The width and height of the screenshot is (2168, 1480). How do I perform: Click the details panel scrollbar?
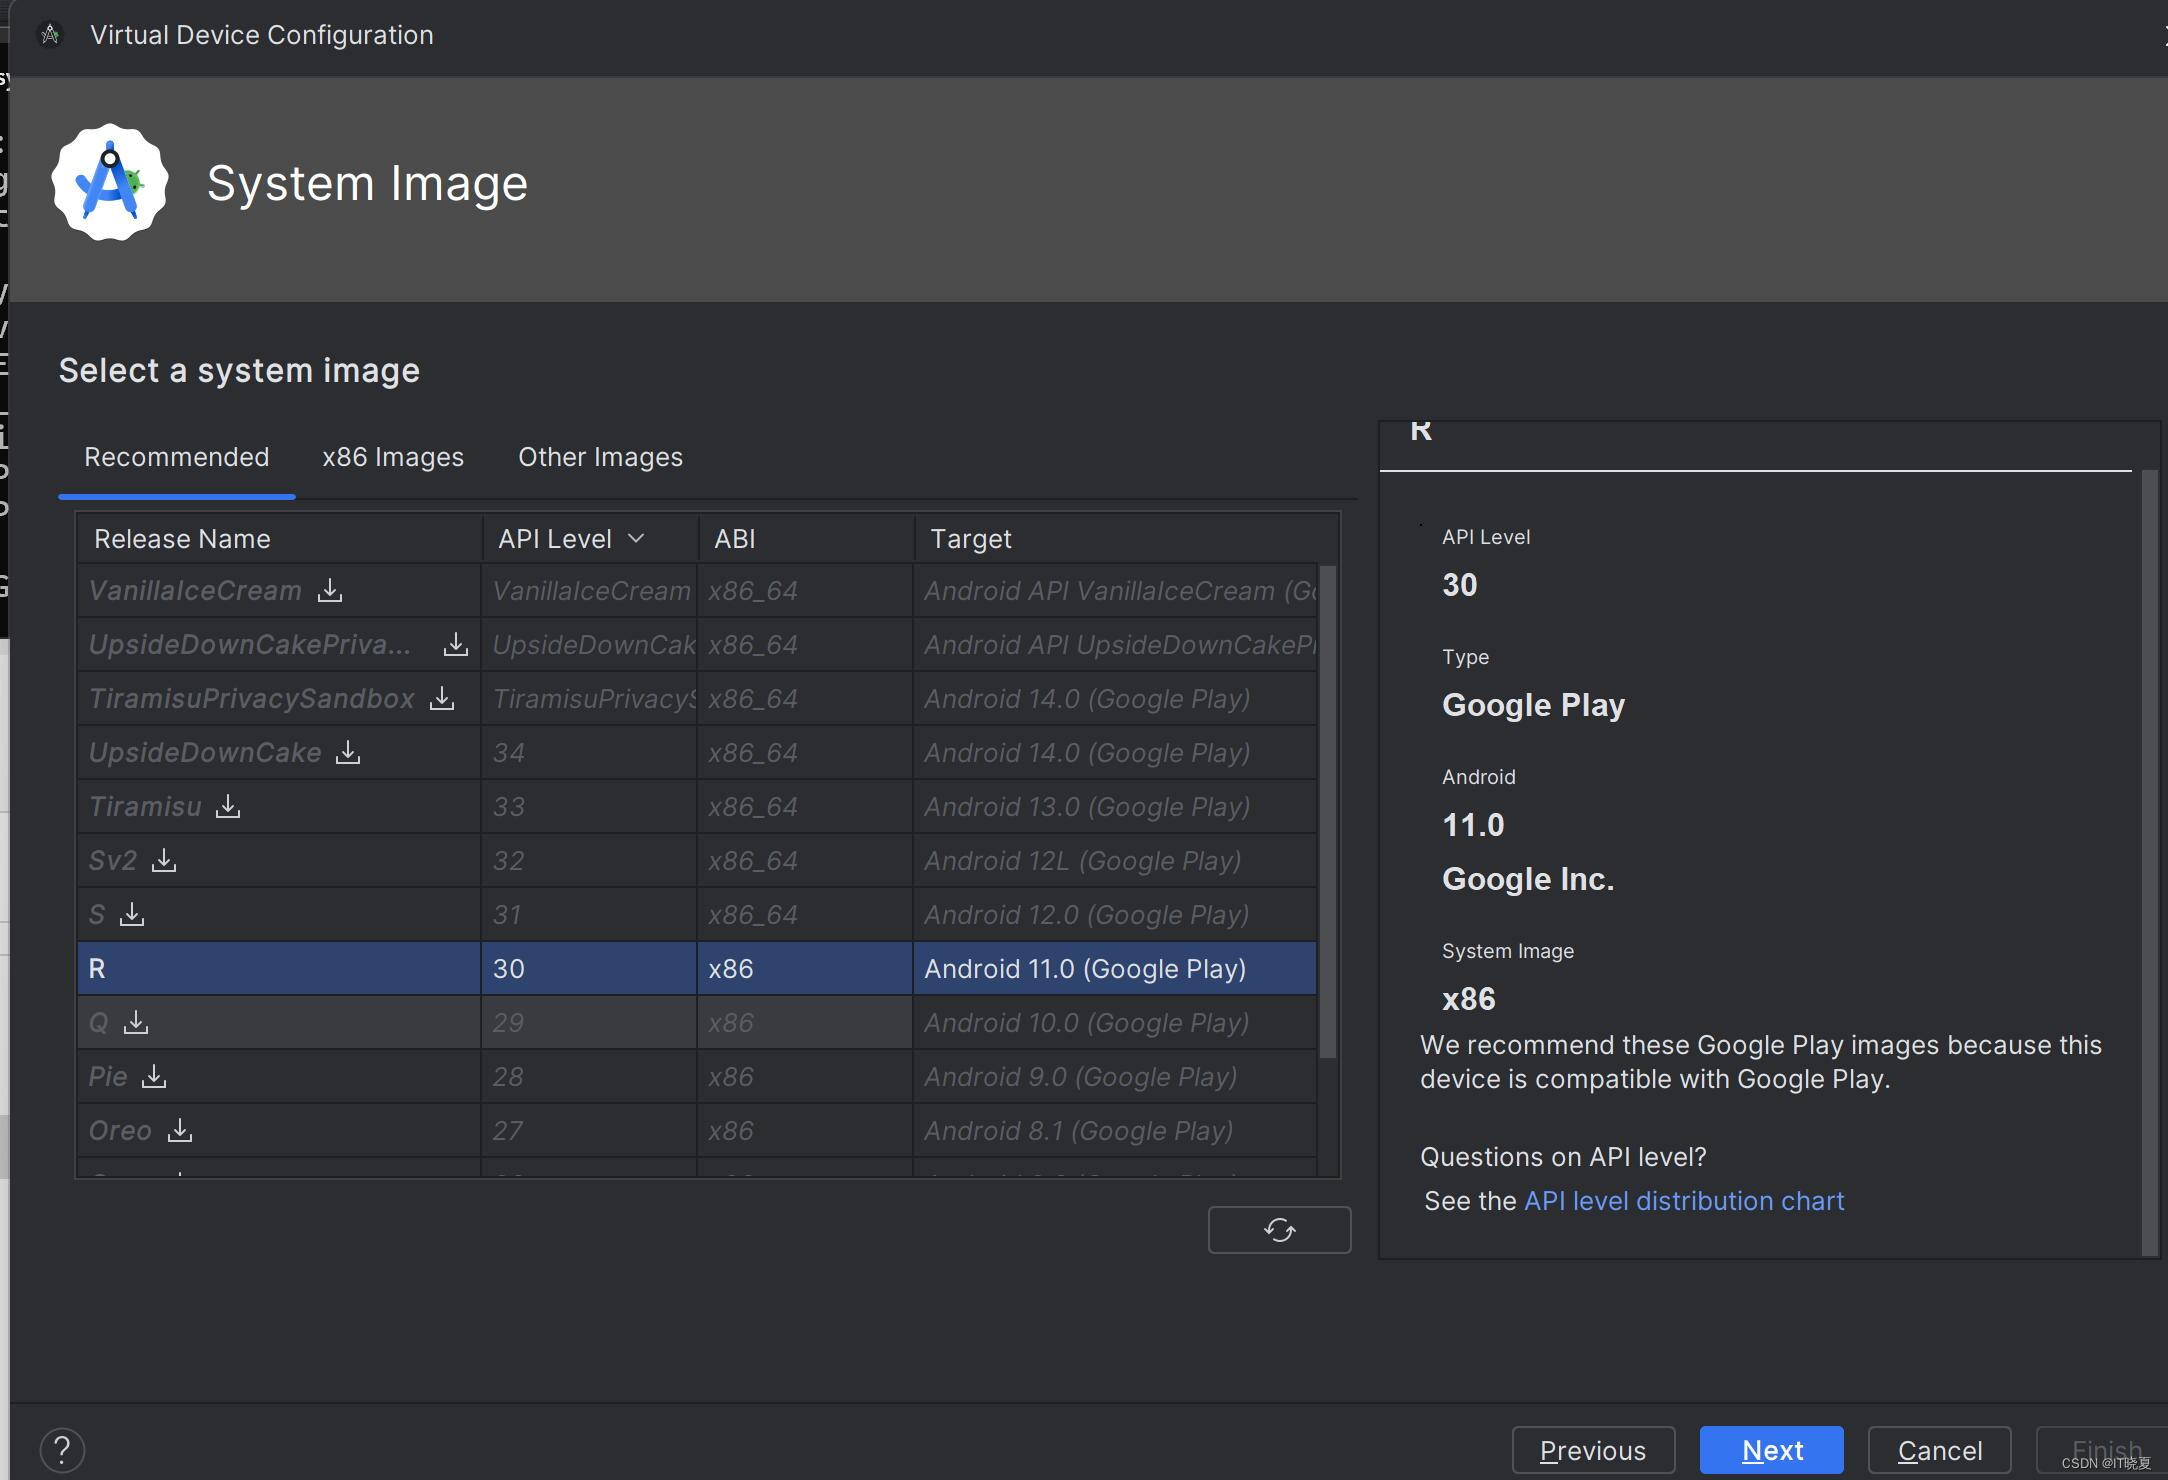(x=2149, y=862)
